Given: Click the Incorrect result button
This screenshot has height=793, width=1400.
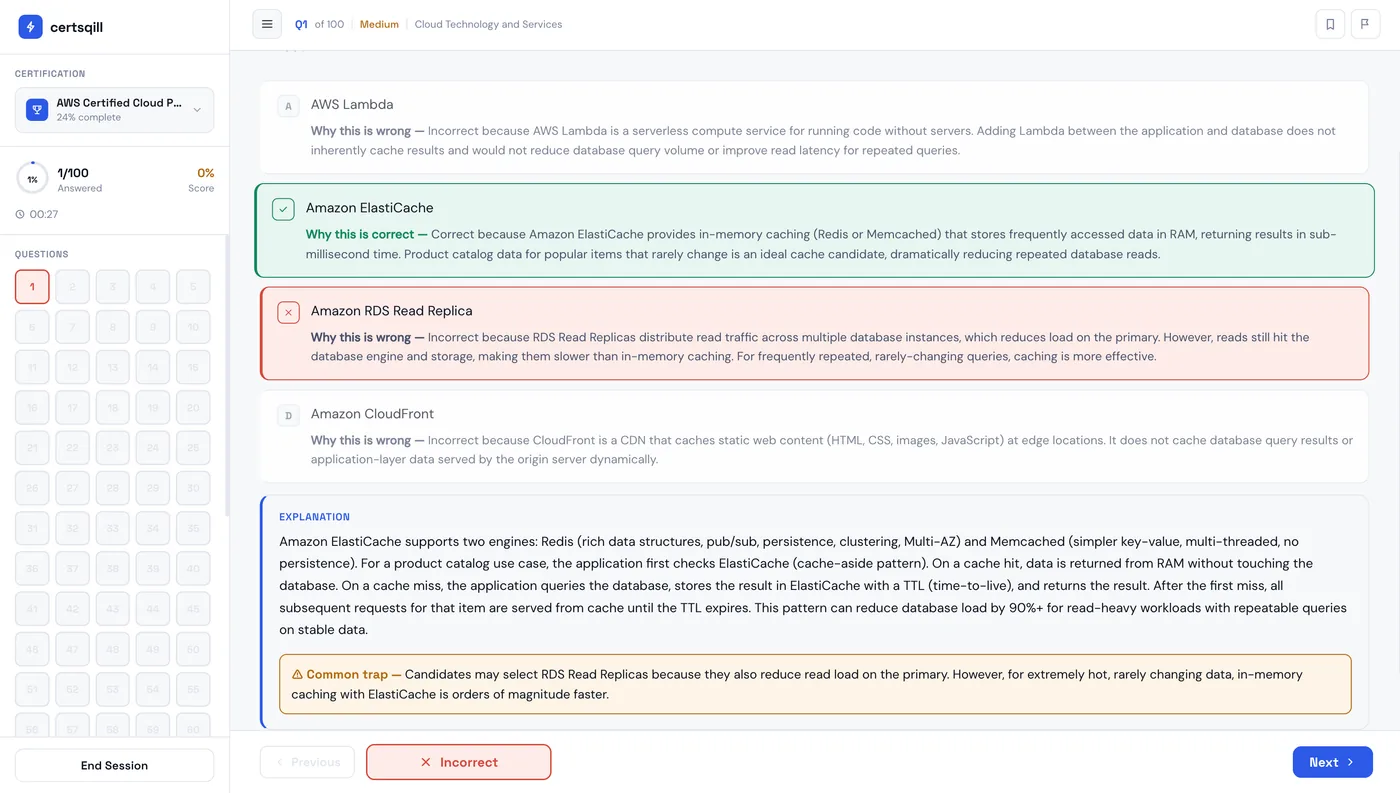Looking at the screenshot, I should (x=458, y=762).
